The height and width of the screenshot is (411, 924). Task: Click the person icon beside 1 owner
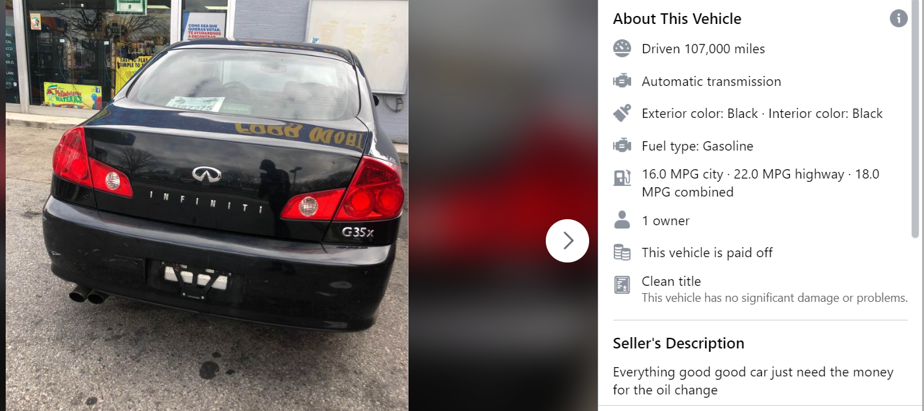click(622, 221)
